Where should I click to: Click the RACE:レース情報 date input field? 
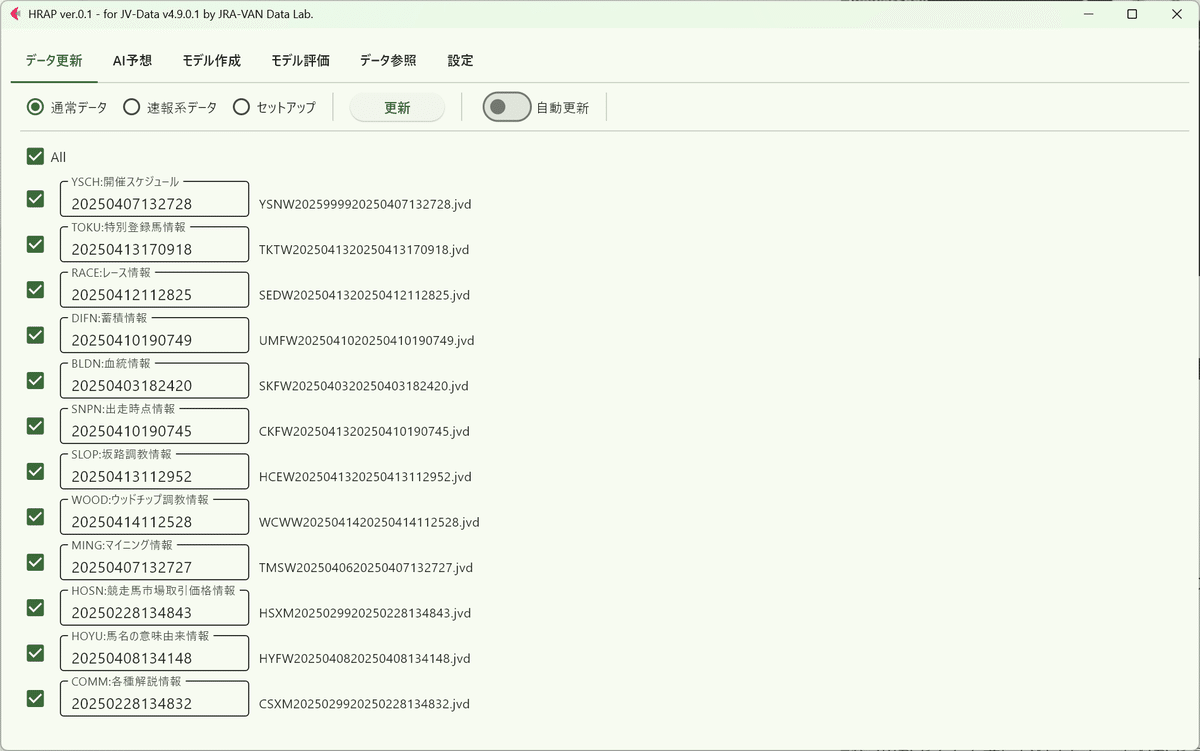point(154,289)
